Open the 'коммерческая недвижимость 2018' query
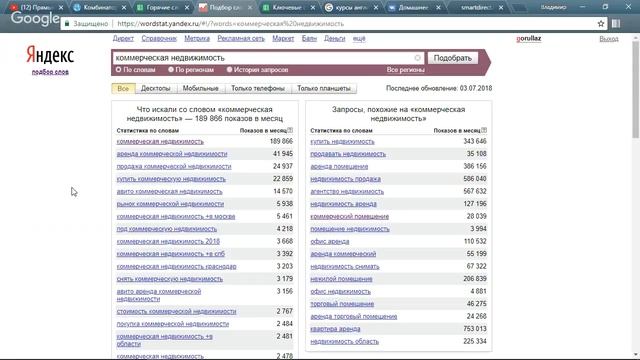This screenshot has height=360, width=640. point(168,241)
